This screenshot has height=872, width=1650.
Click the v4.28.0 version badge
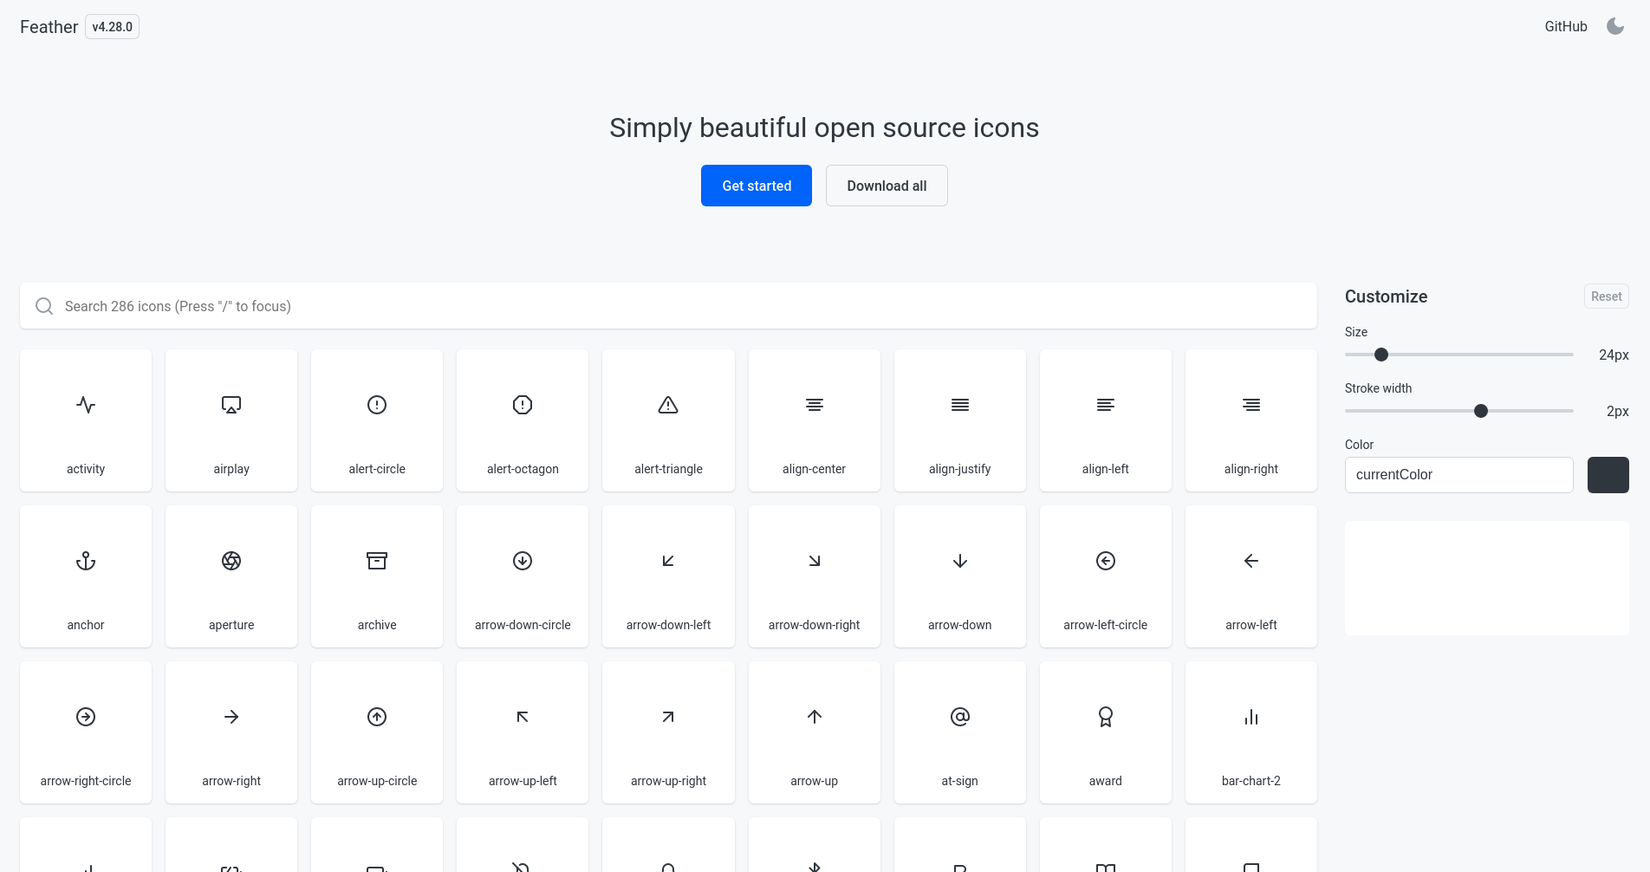coord(112,27)
